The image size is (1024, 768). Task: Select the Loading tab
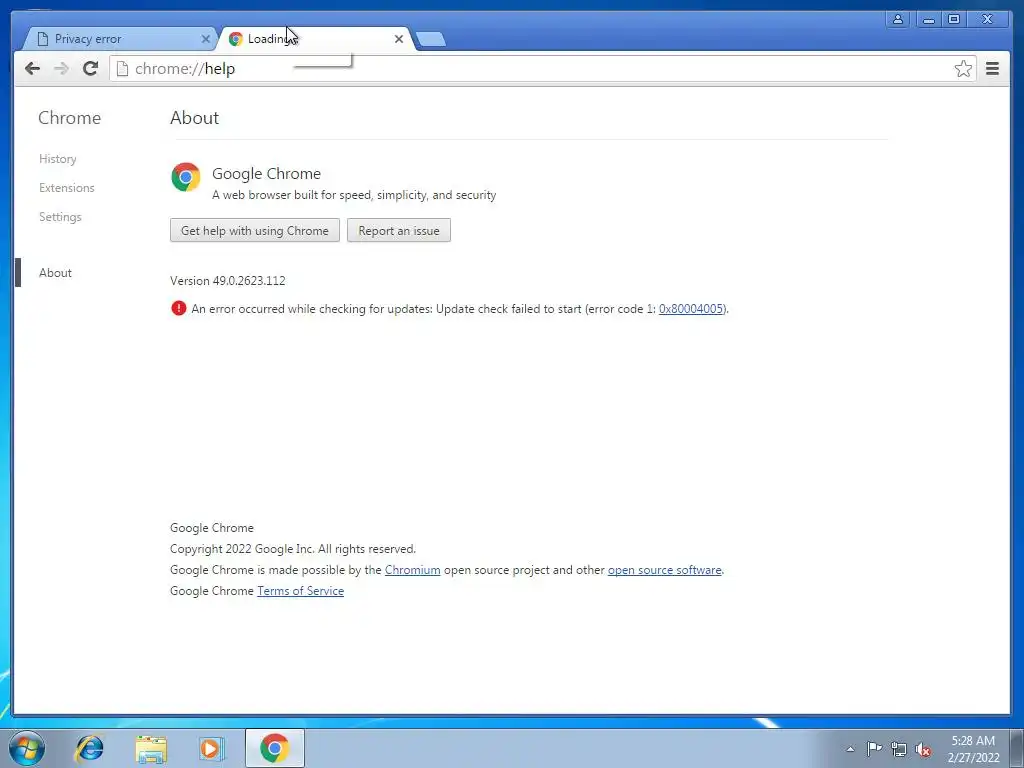click(317, 39)
